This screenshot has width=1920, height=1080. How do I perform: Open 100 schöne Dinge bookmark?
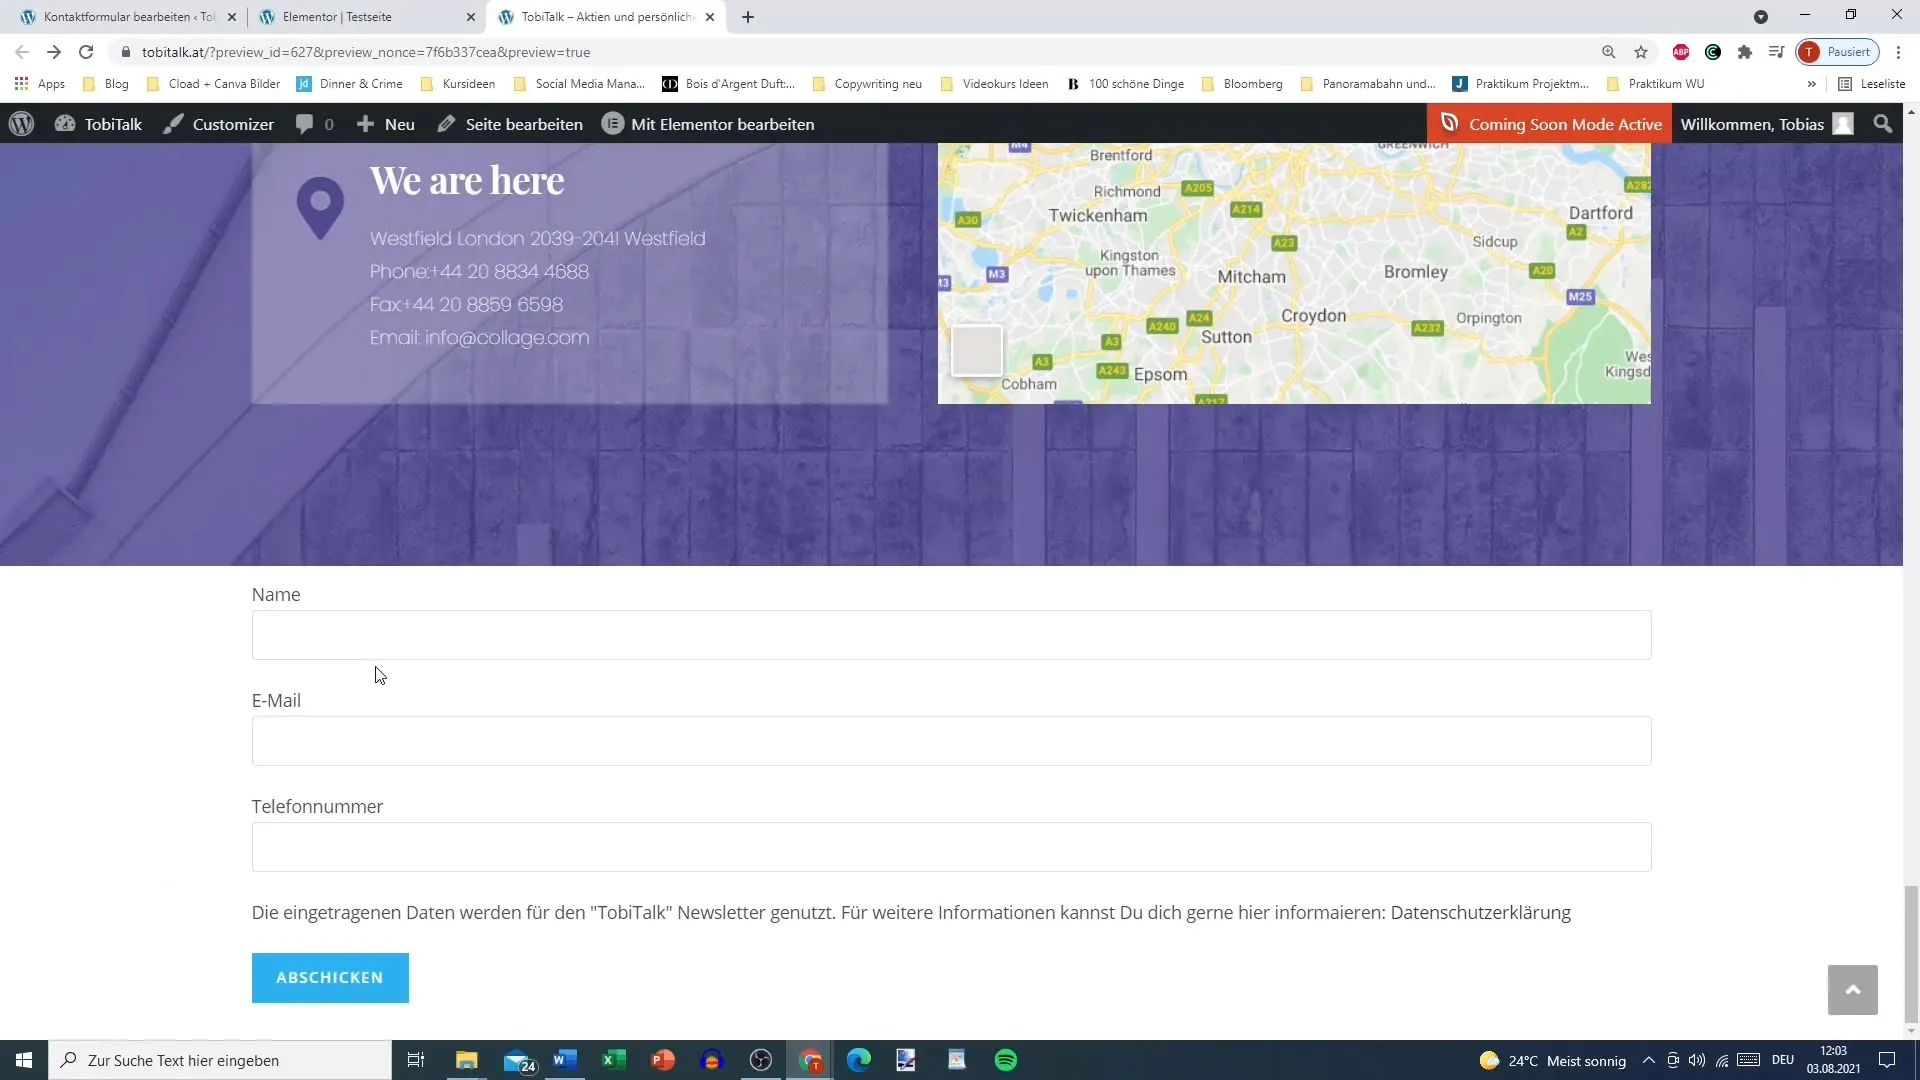pos(1125,84)
